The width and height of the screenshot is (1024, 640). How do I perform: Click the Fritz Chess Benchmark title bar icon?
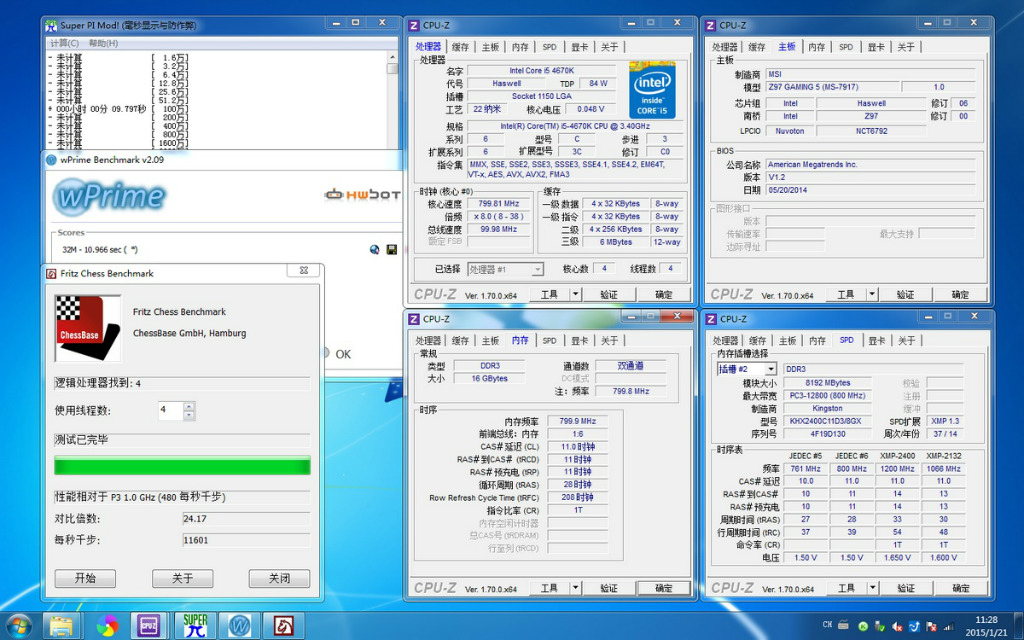pyautogui.click(x=52, y=274)
